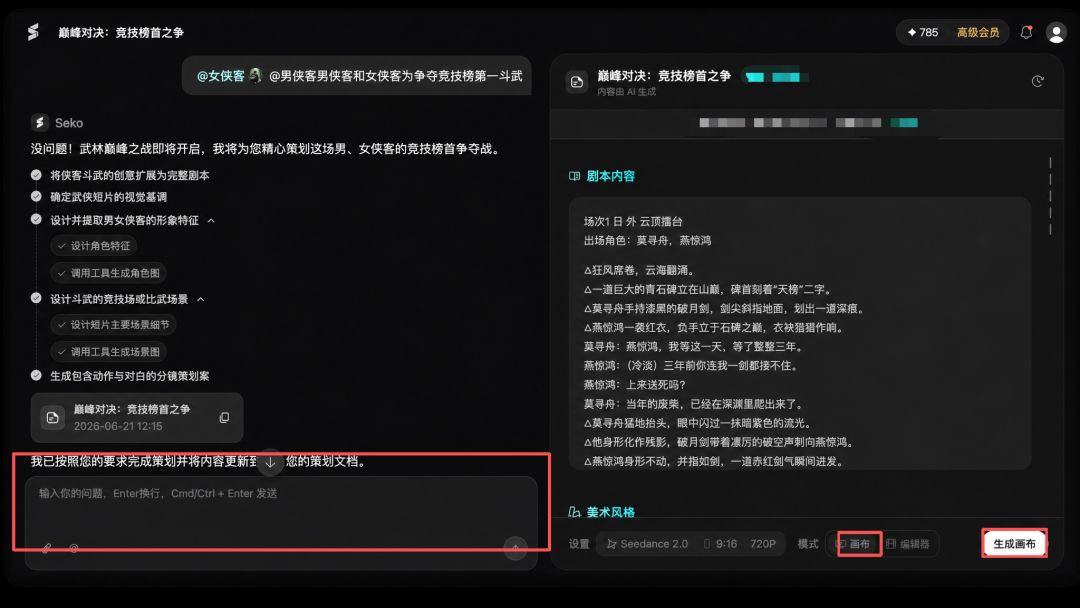Click script line 当年的废柴，已经在深渊里爬出来了
The width and height of the screenshot is (1080, 608).
pyautogui.click(x=693, y=404)
